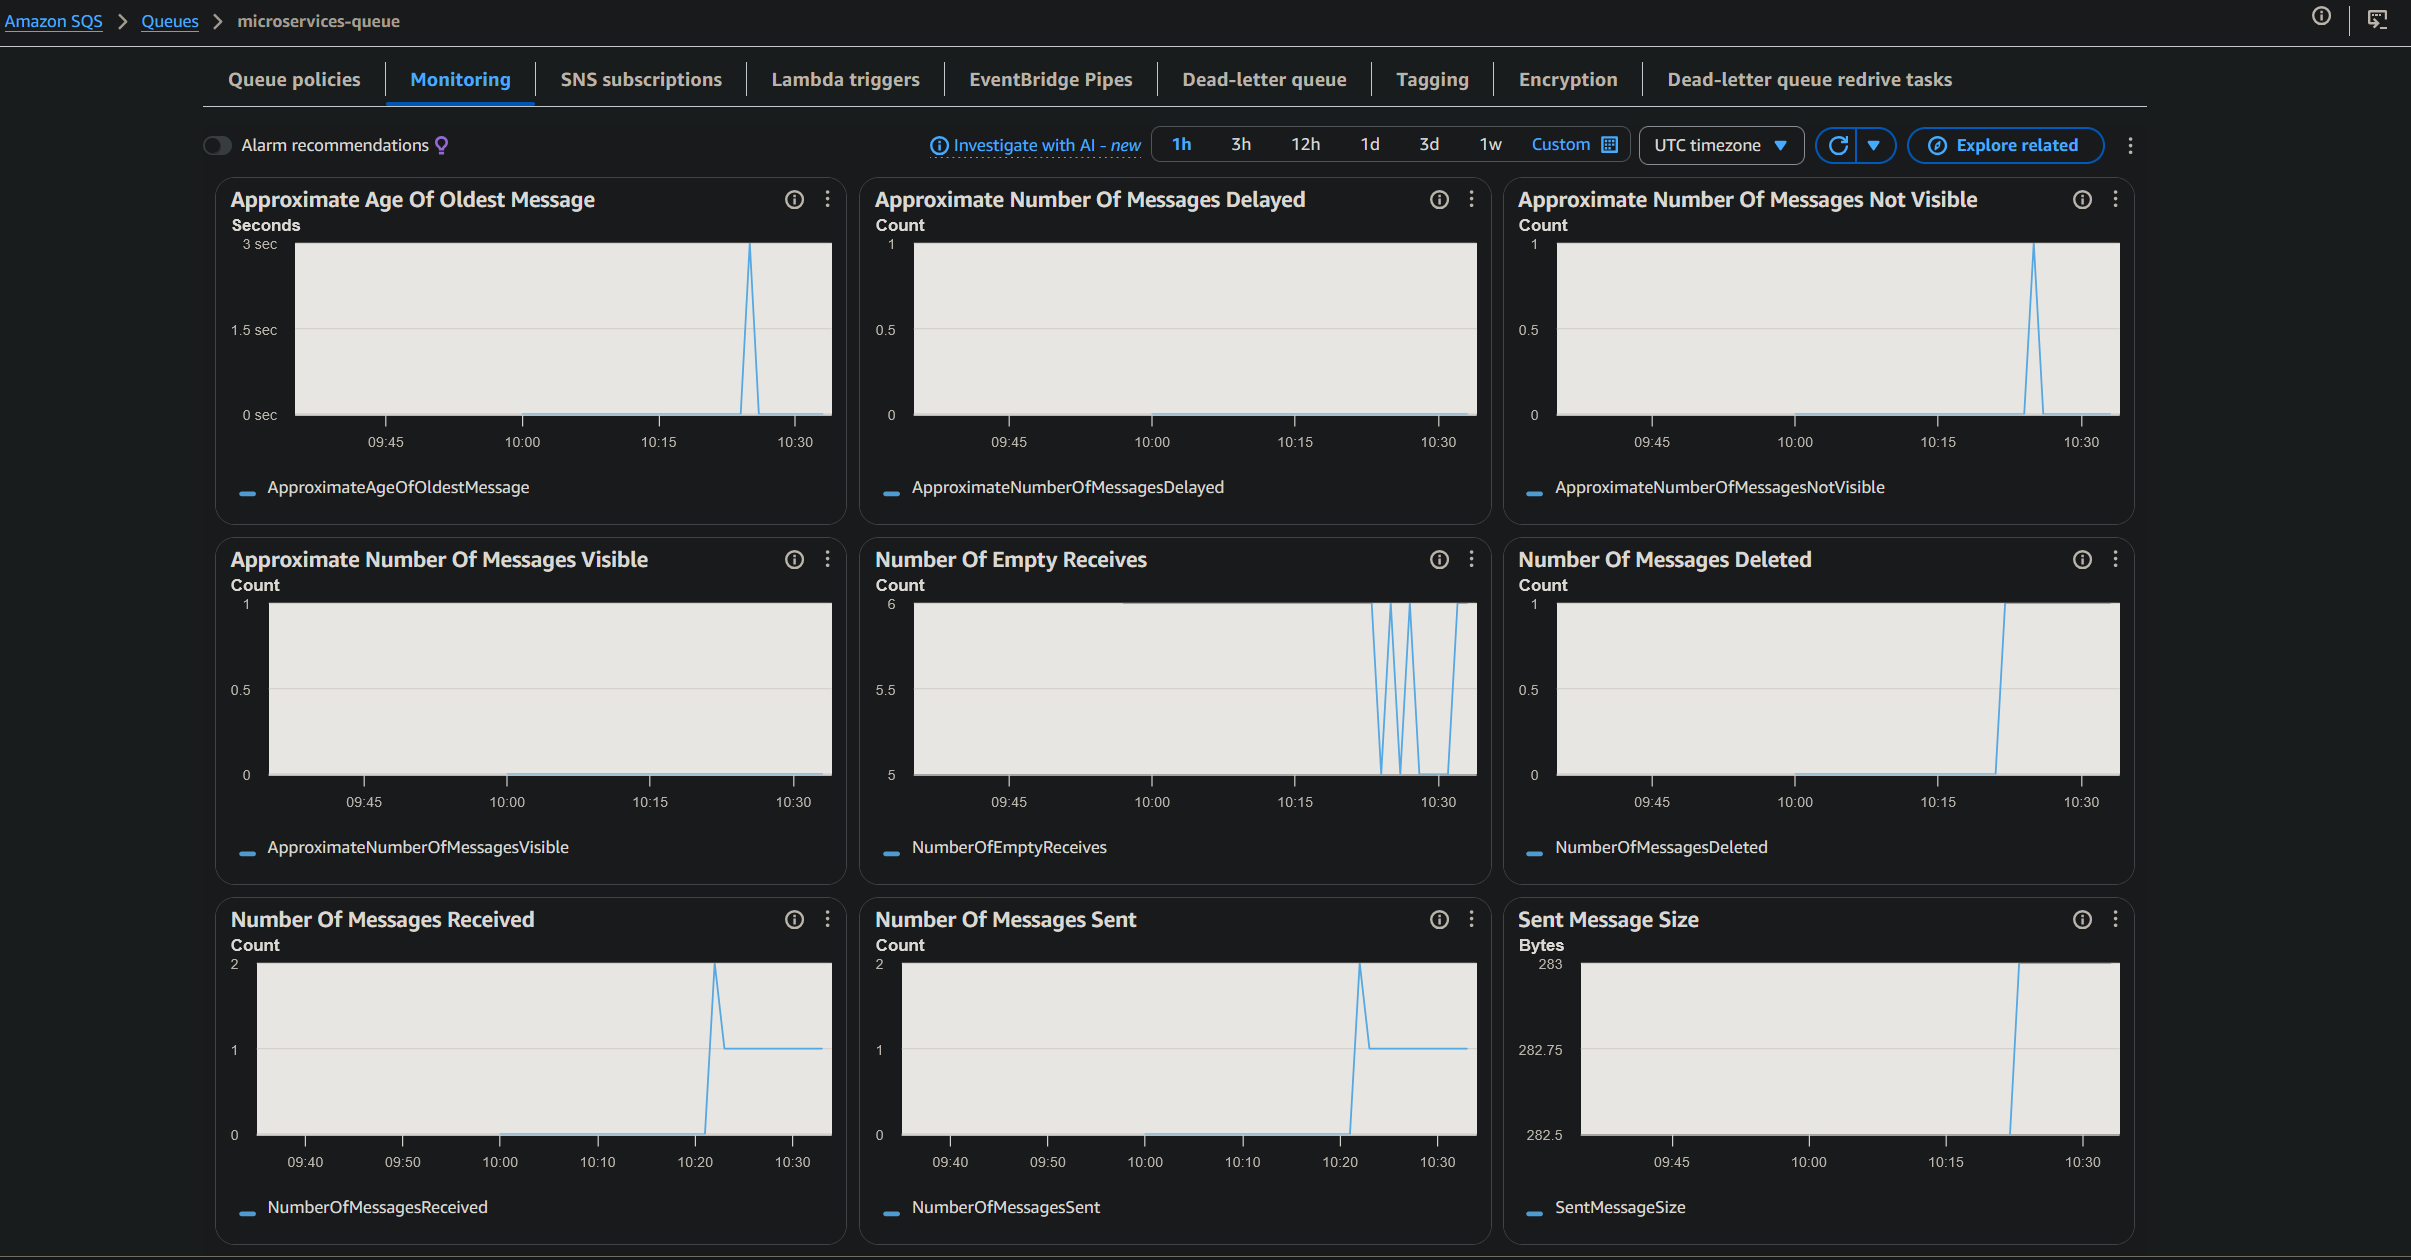2411x1260 pixels.
Task: Open info for Number Of Messages Sent
Action: pos(1439,920)
